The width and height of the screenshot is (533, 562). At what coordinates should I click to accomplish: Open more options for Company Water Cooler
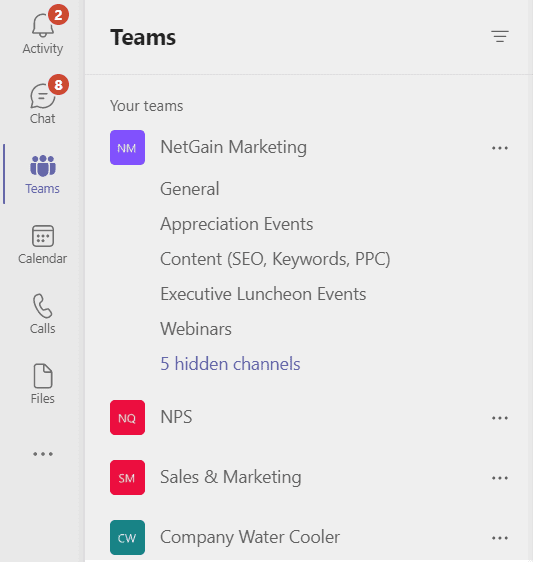(500, 538)
